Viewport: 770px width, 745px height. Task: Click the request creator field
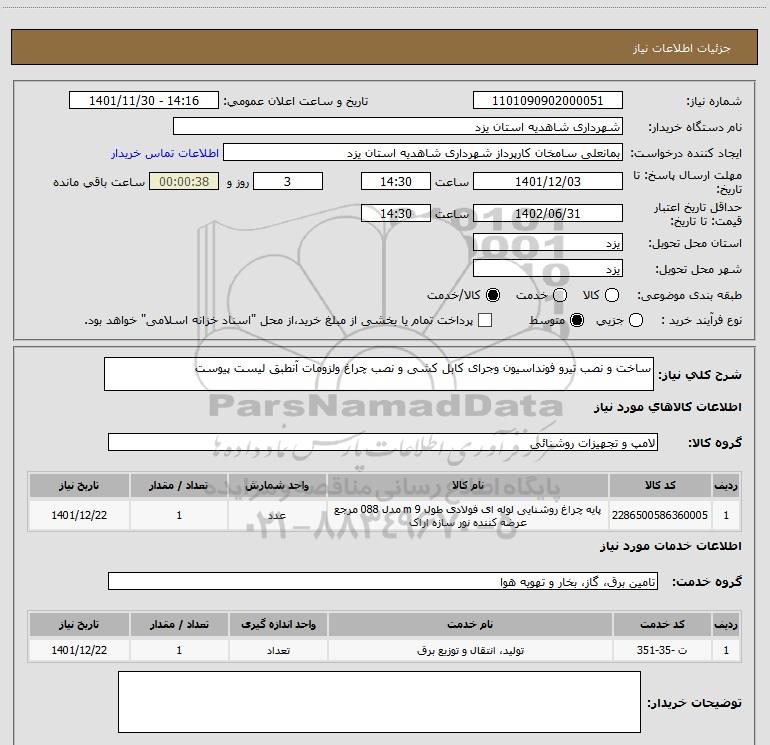[x=423, y=153]
